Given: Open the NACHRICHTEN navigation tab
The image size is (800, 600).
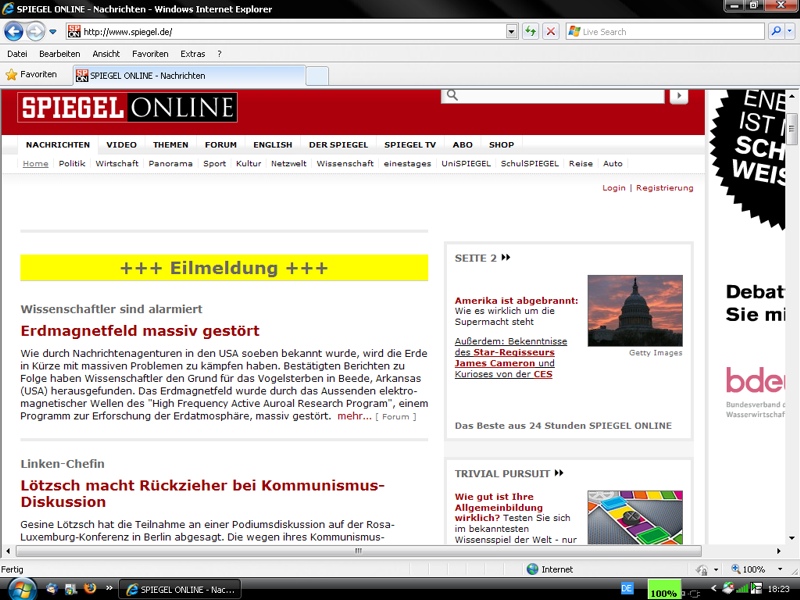Looking at the screenshot, I should pyautogui.click(x=58, y=145).
